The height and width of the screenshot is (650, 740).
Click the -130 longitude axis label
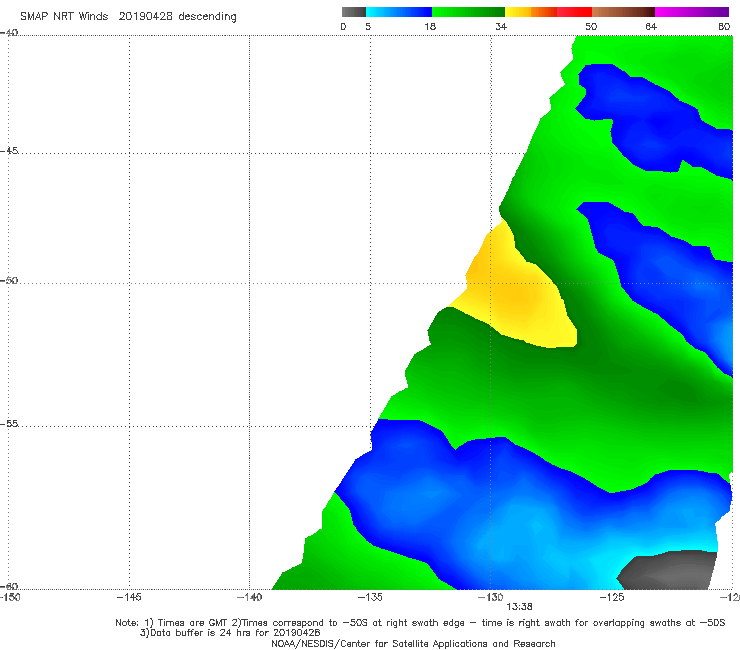coord(491,598)
